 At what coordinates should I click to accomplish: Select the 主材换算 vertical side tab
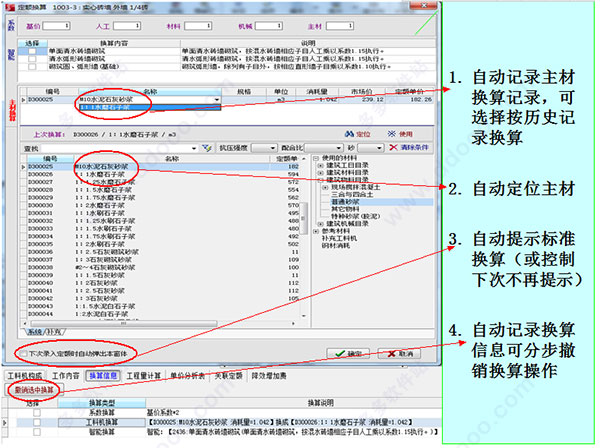click(x=12, y=111)
